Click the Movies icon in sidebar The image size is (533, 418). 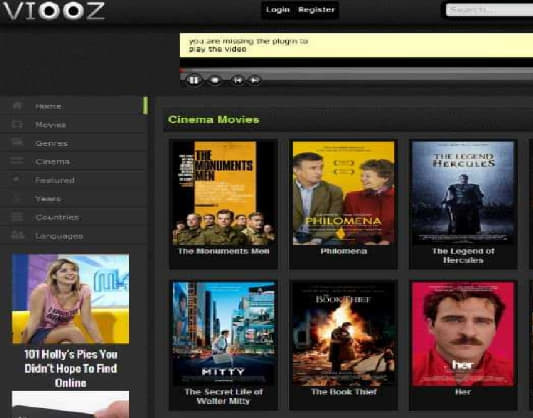[17, 124]
